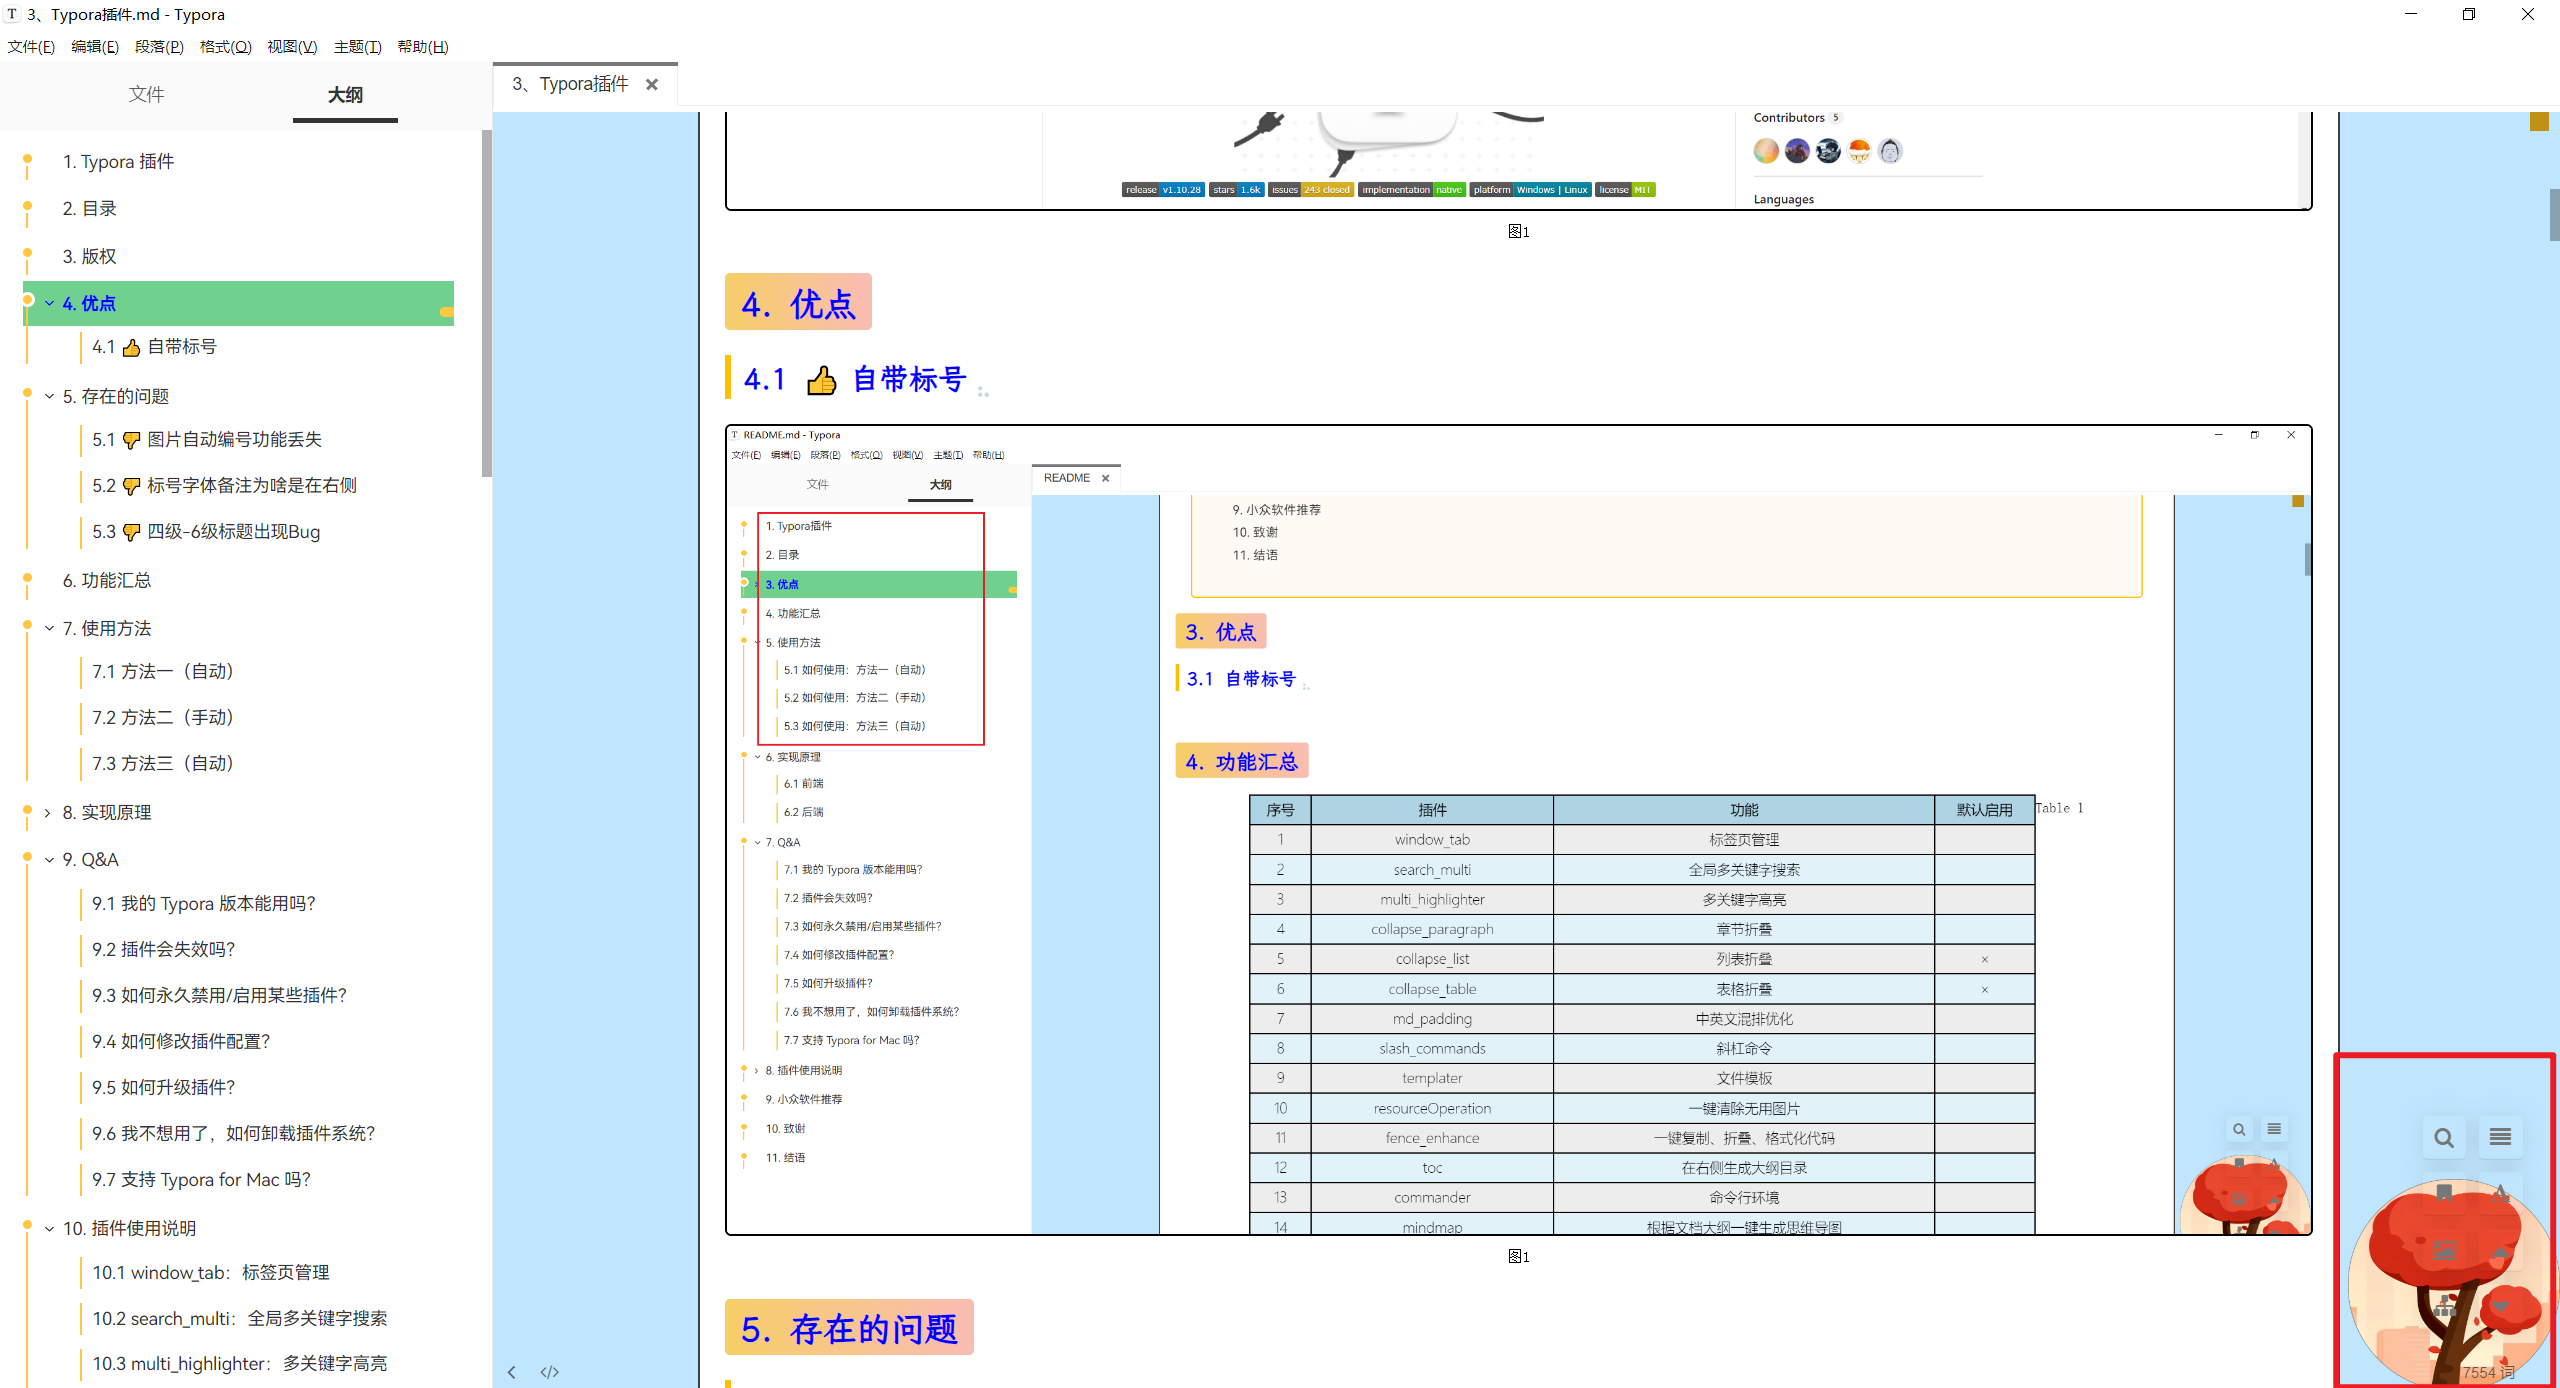Image resolution: width=2560 pixels, height=1388 pixels.
Task: Select outline item '5.2 标号字体备注为啥是在右侧'
Action: coord(224,485)
